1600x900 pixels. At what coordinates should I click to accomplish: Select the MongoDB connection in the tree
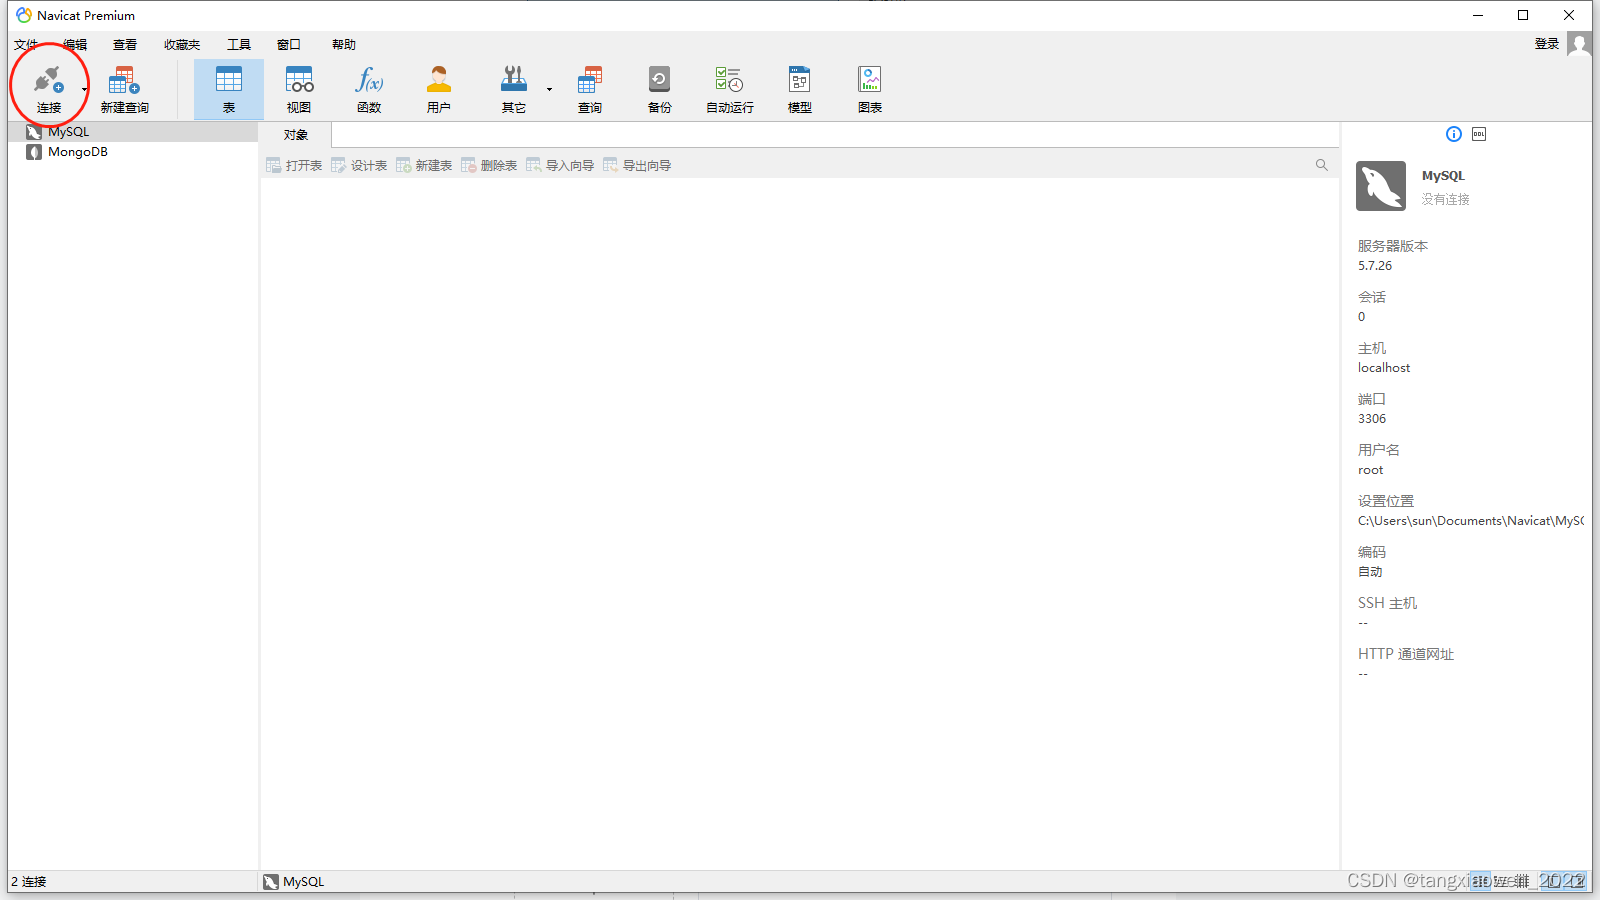pos(133,152)
